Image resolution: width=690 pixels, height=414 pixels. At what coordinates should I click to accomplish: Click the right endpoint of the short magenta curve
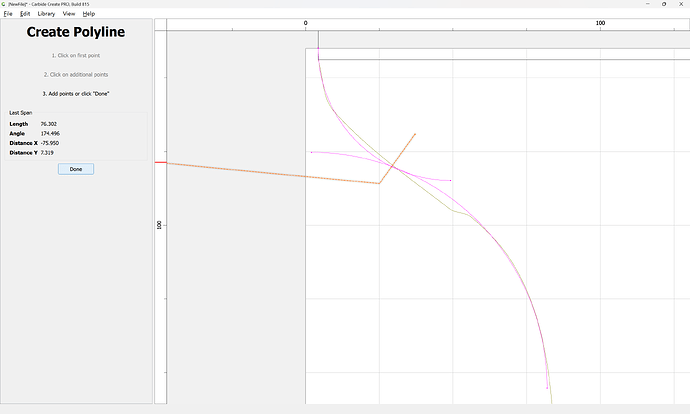click(451, 180)
